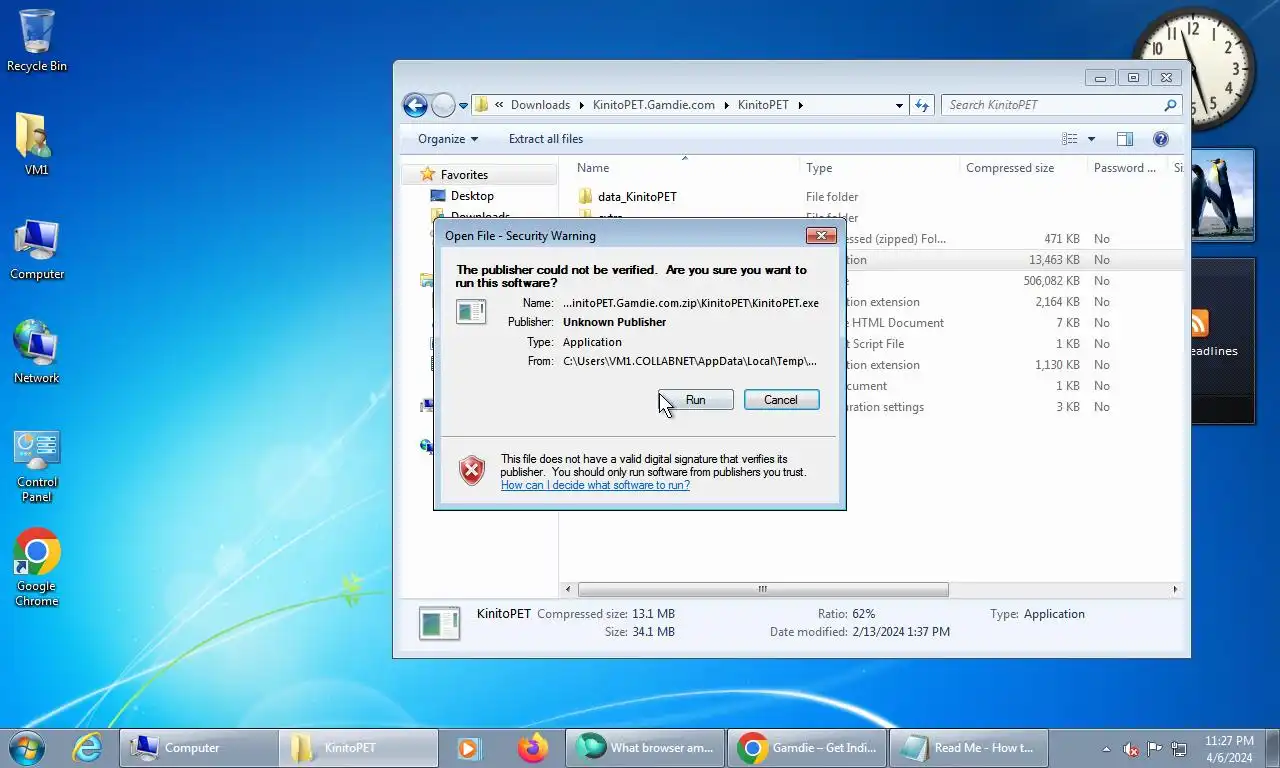Click Extract all files in toolbar
This screenshot has width=1280, height=768.
(x=546, y=139)
